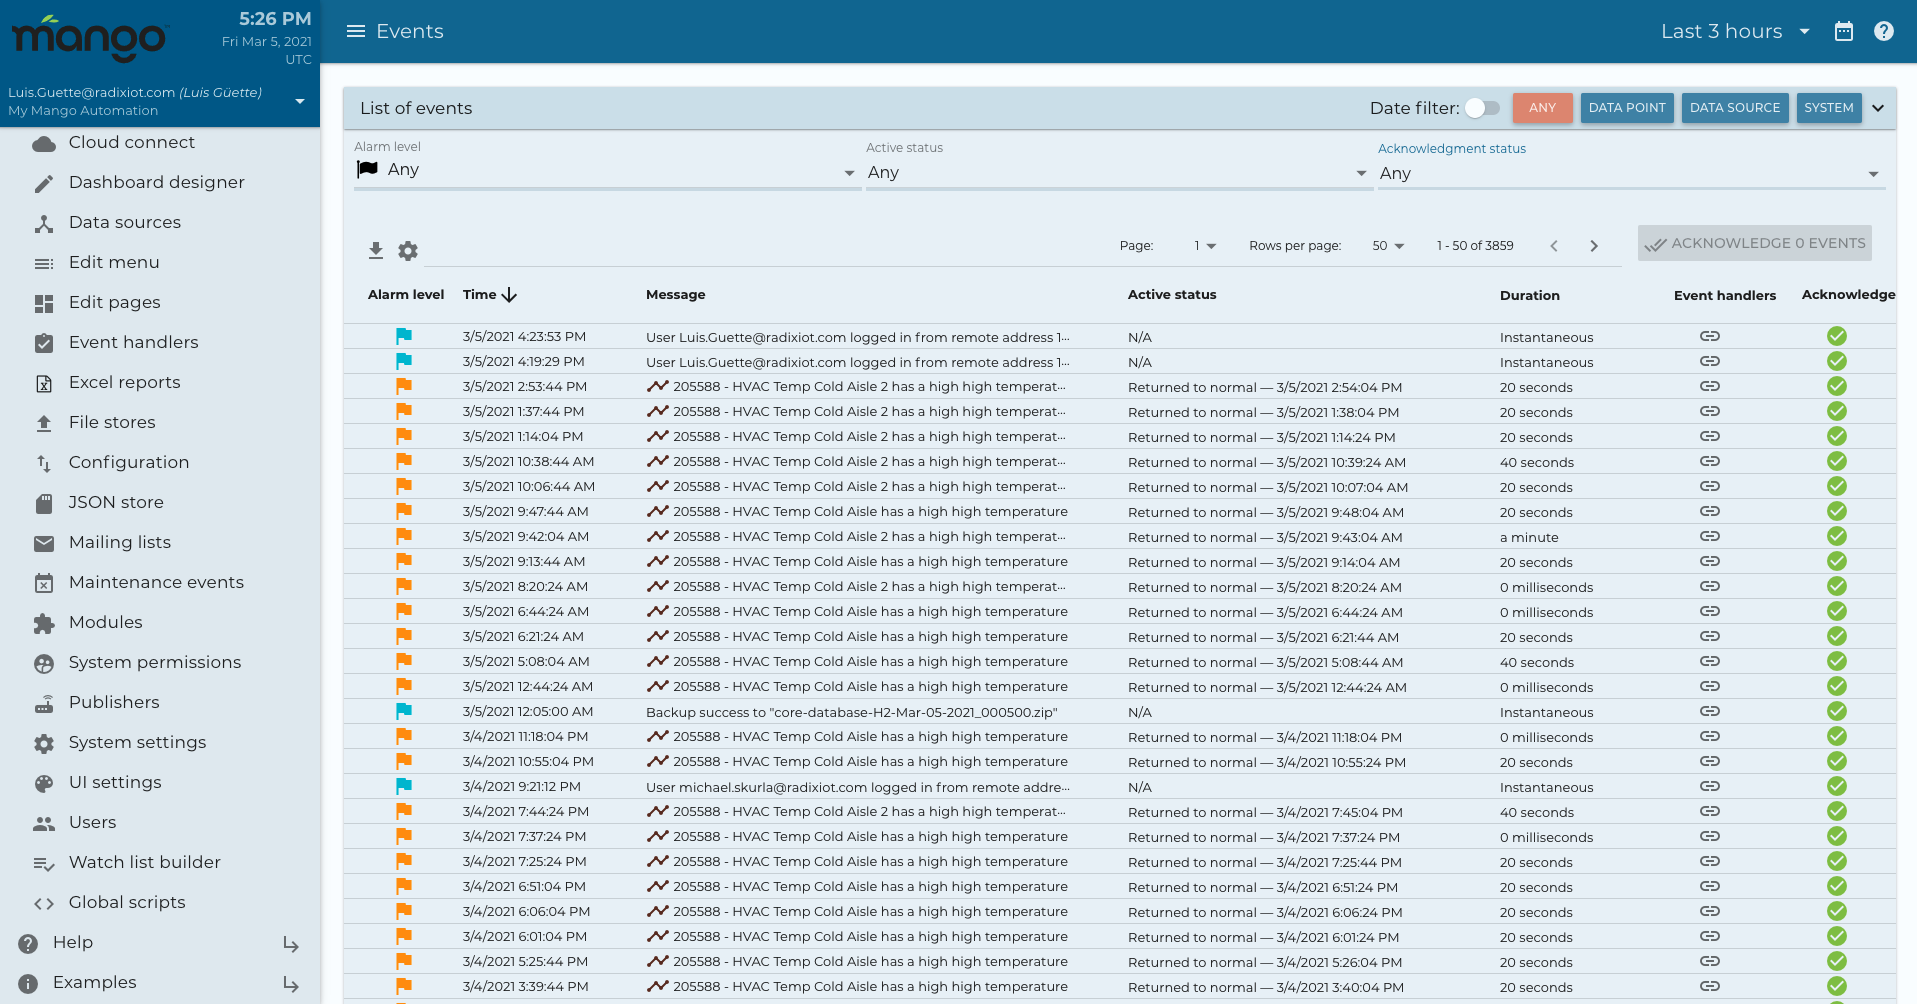The width and height of the screenshot is (1917, 1004).
Task: Toggle acknowledged check for 2:53:44 PM event
Action: click(x=1837, y=386)
